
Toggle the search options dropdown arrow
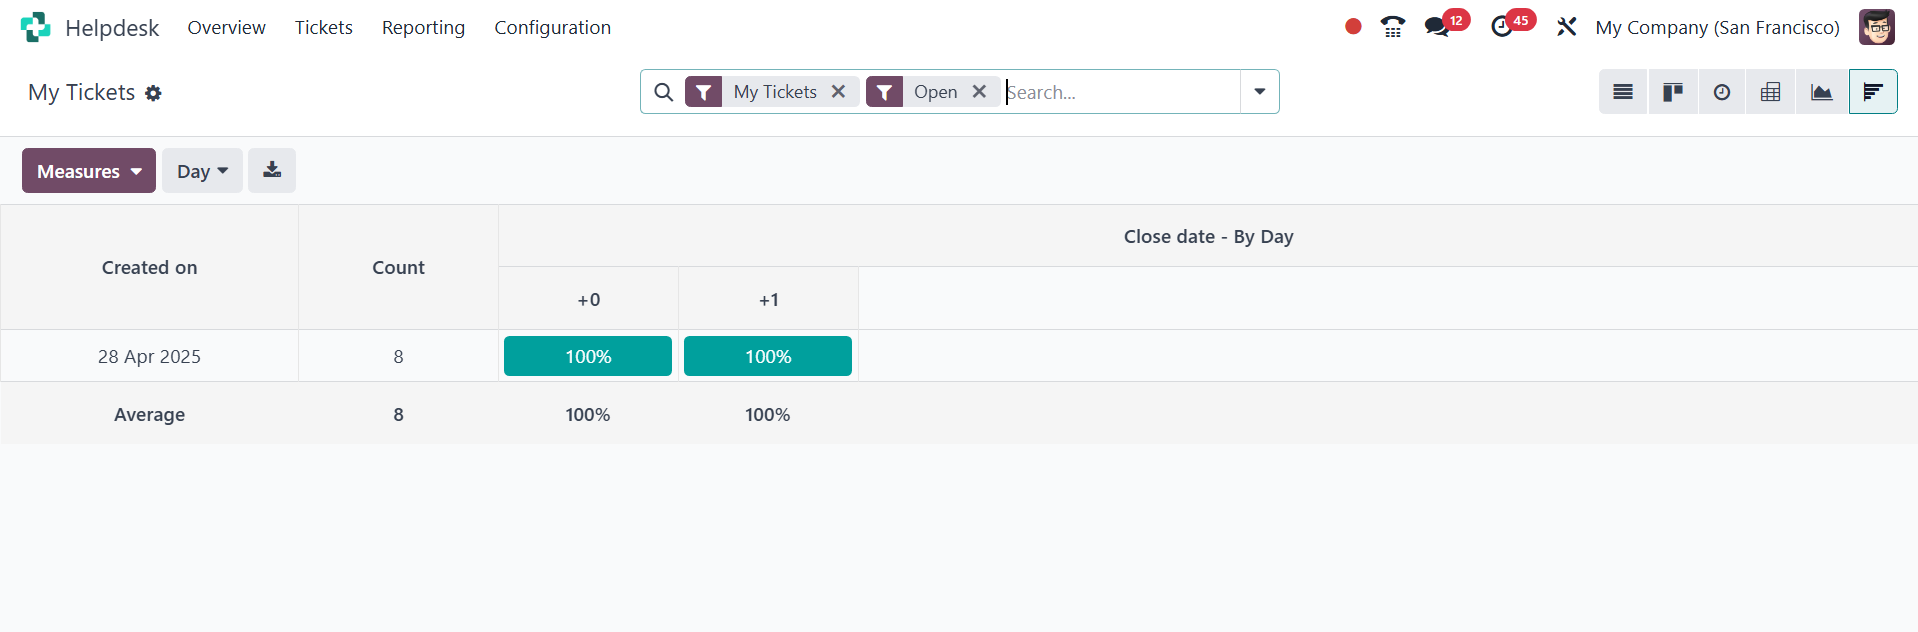coord(1259,92)
